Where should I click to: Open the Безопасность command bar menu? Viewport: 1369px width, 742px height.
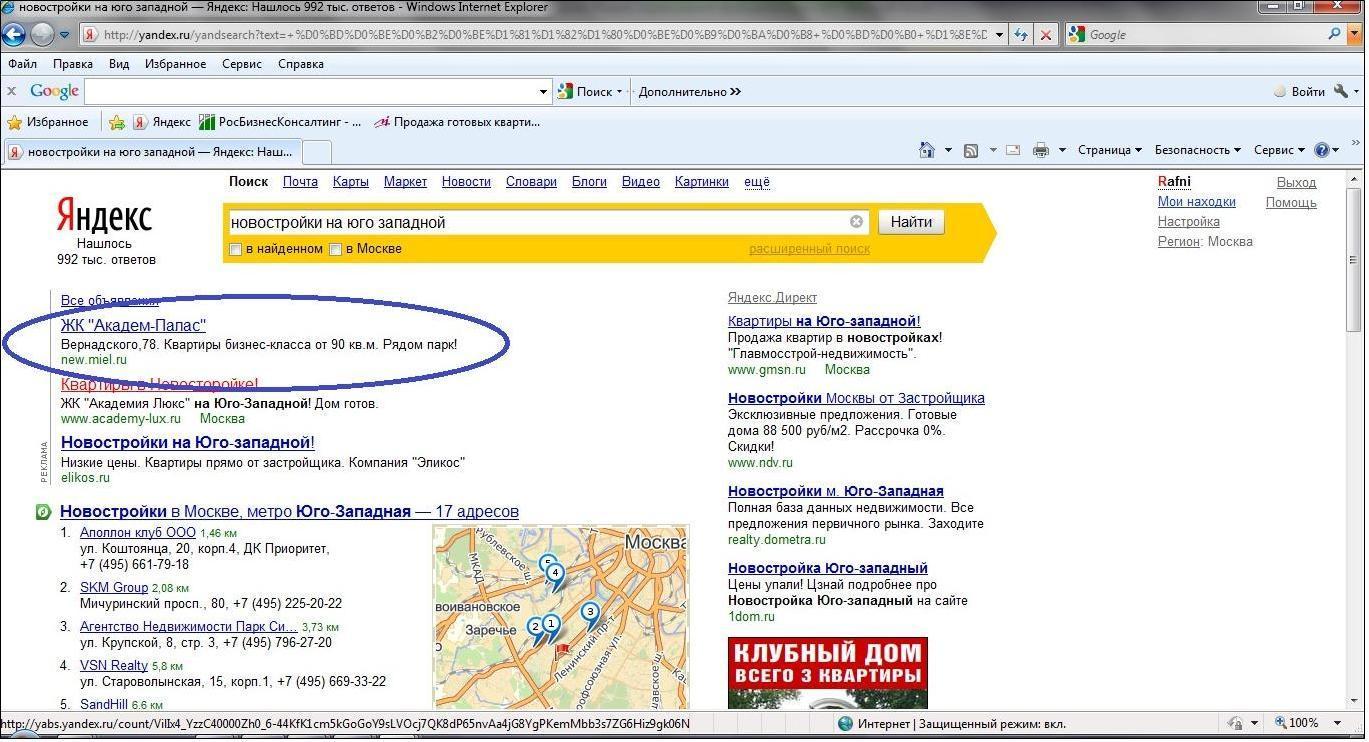coord(1197,150)
